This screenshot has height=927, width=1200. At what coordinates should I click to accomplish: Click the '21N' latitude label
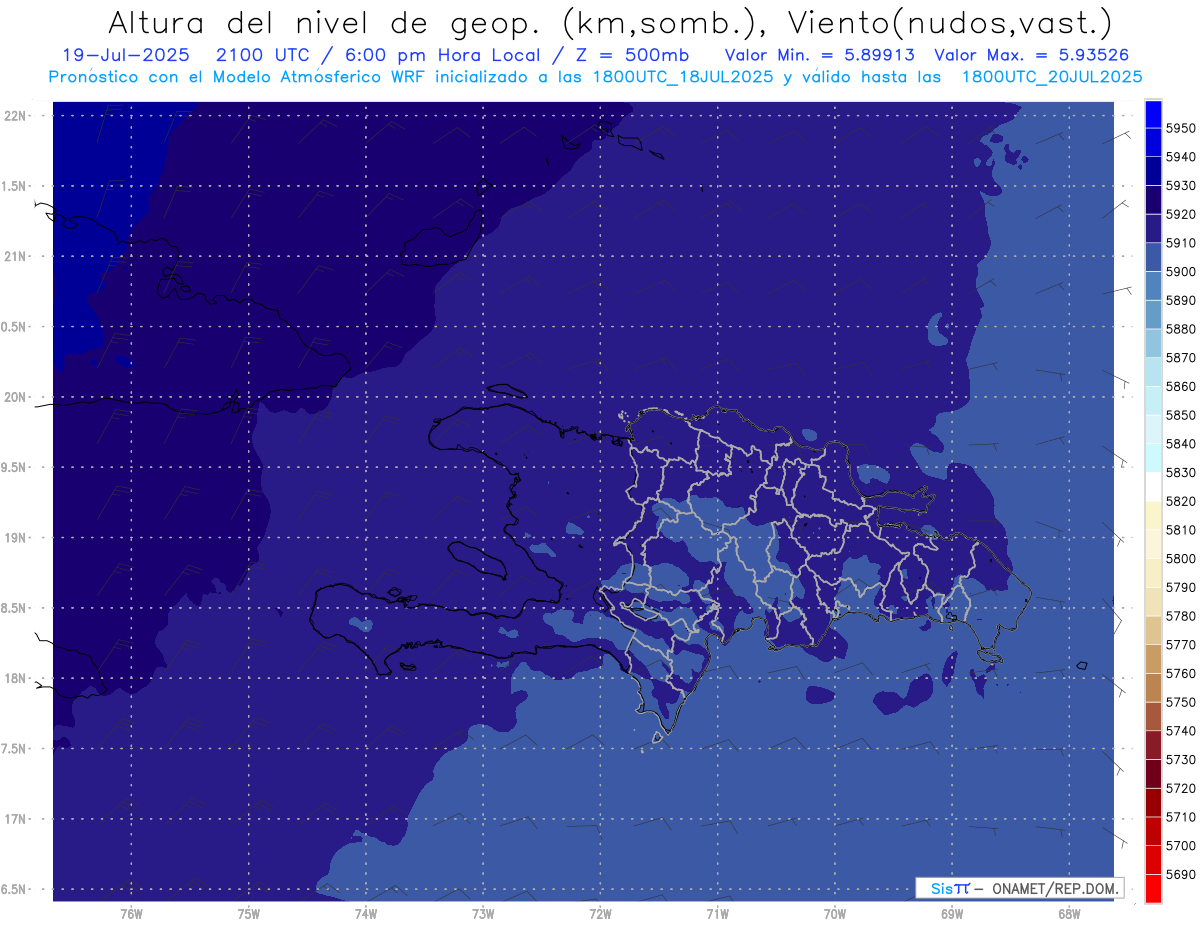(17, 257)
